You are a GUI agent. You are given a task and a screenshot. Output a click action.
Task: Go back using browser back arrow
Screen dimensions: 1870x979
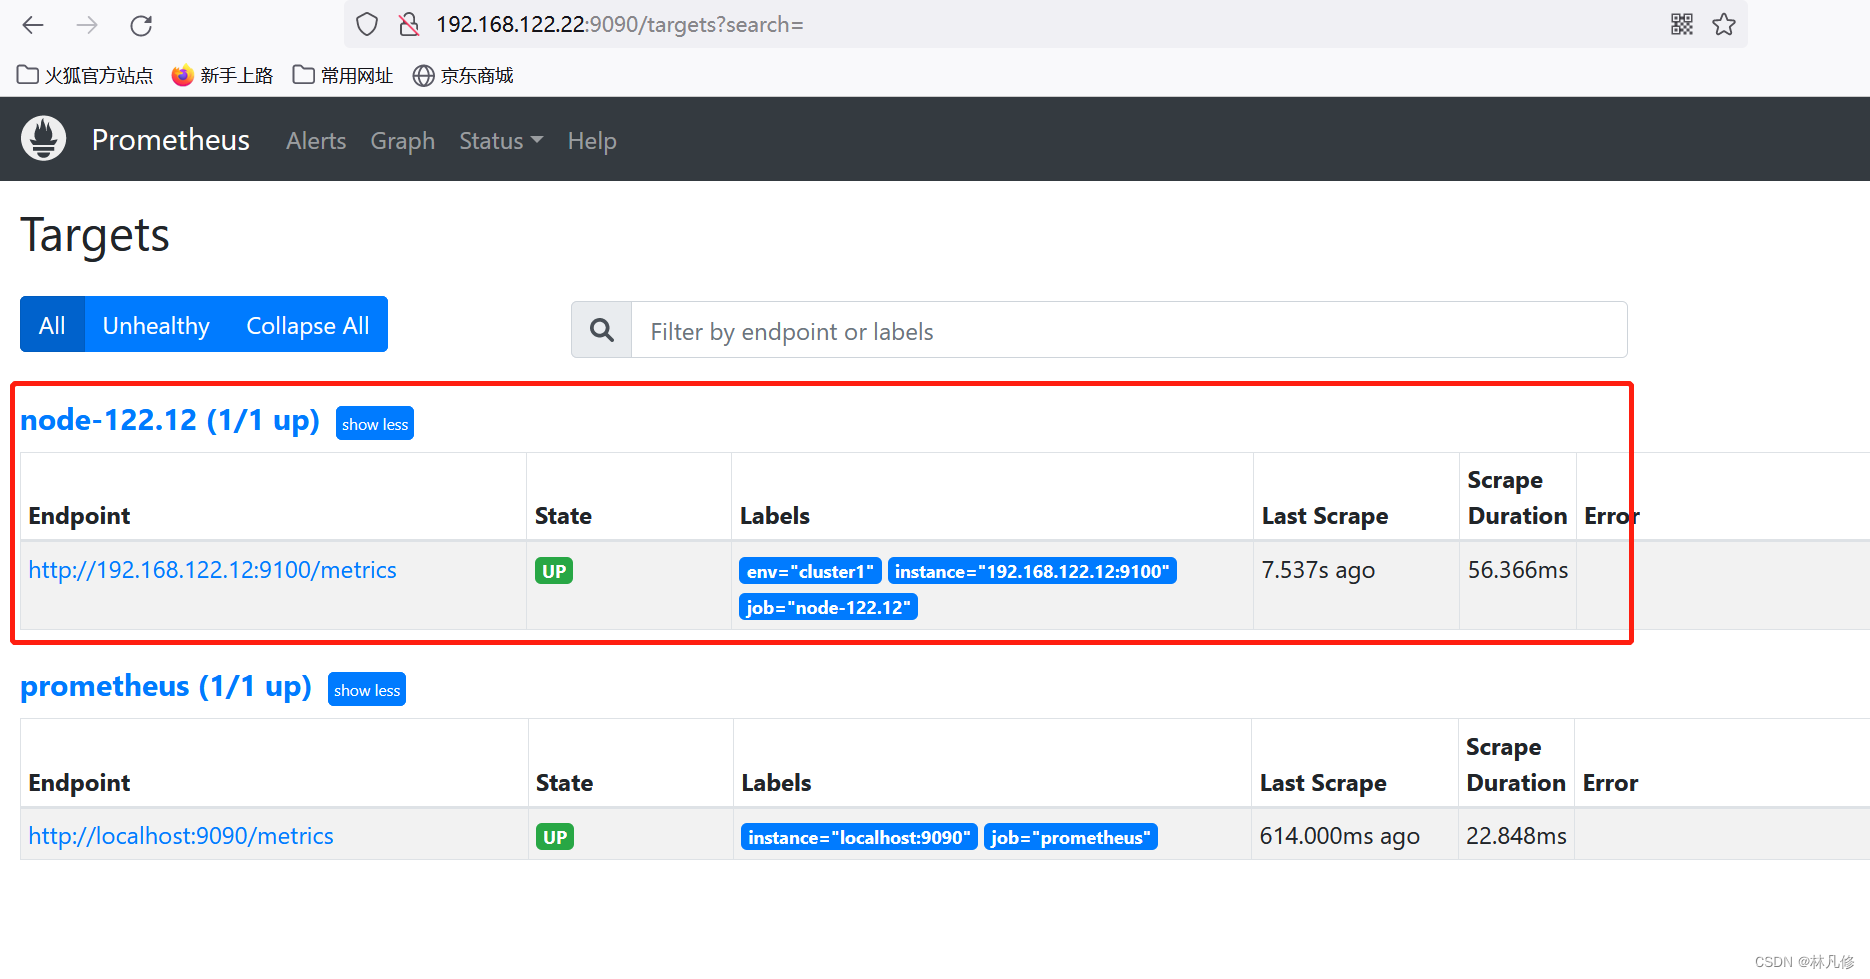tap(33, 25)
